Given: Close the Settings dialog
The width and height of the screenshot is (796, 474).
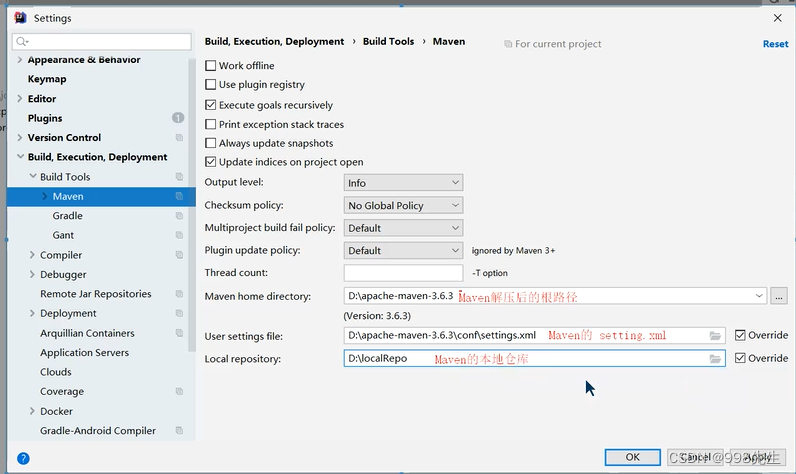Looking at the screenshot, I should pos(777,18).
